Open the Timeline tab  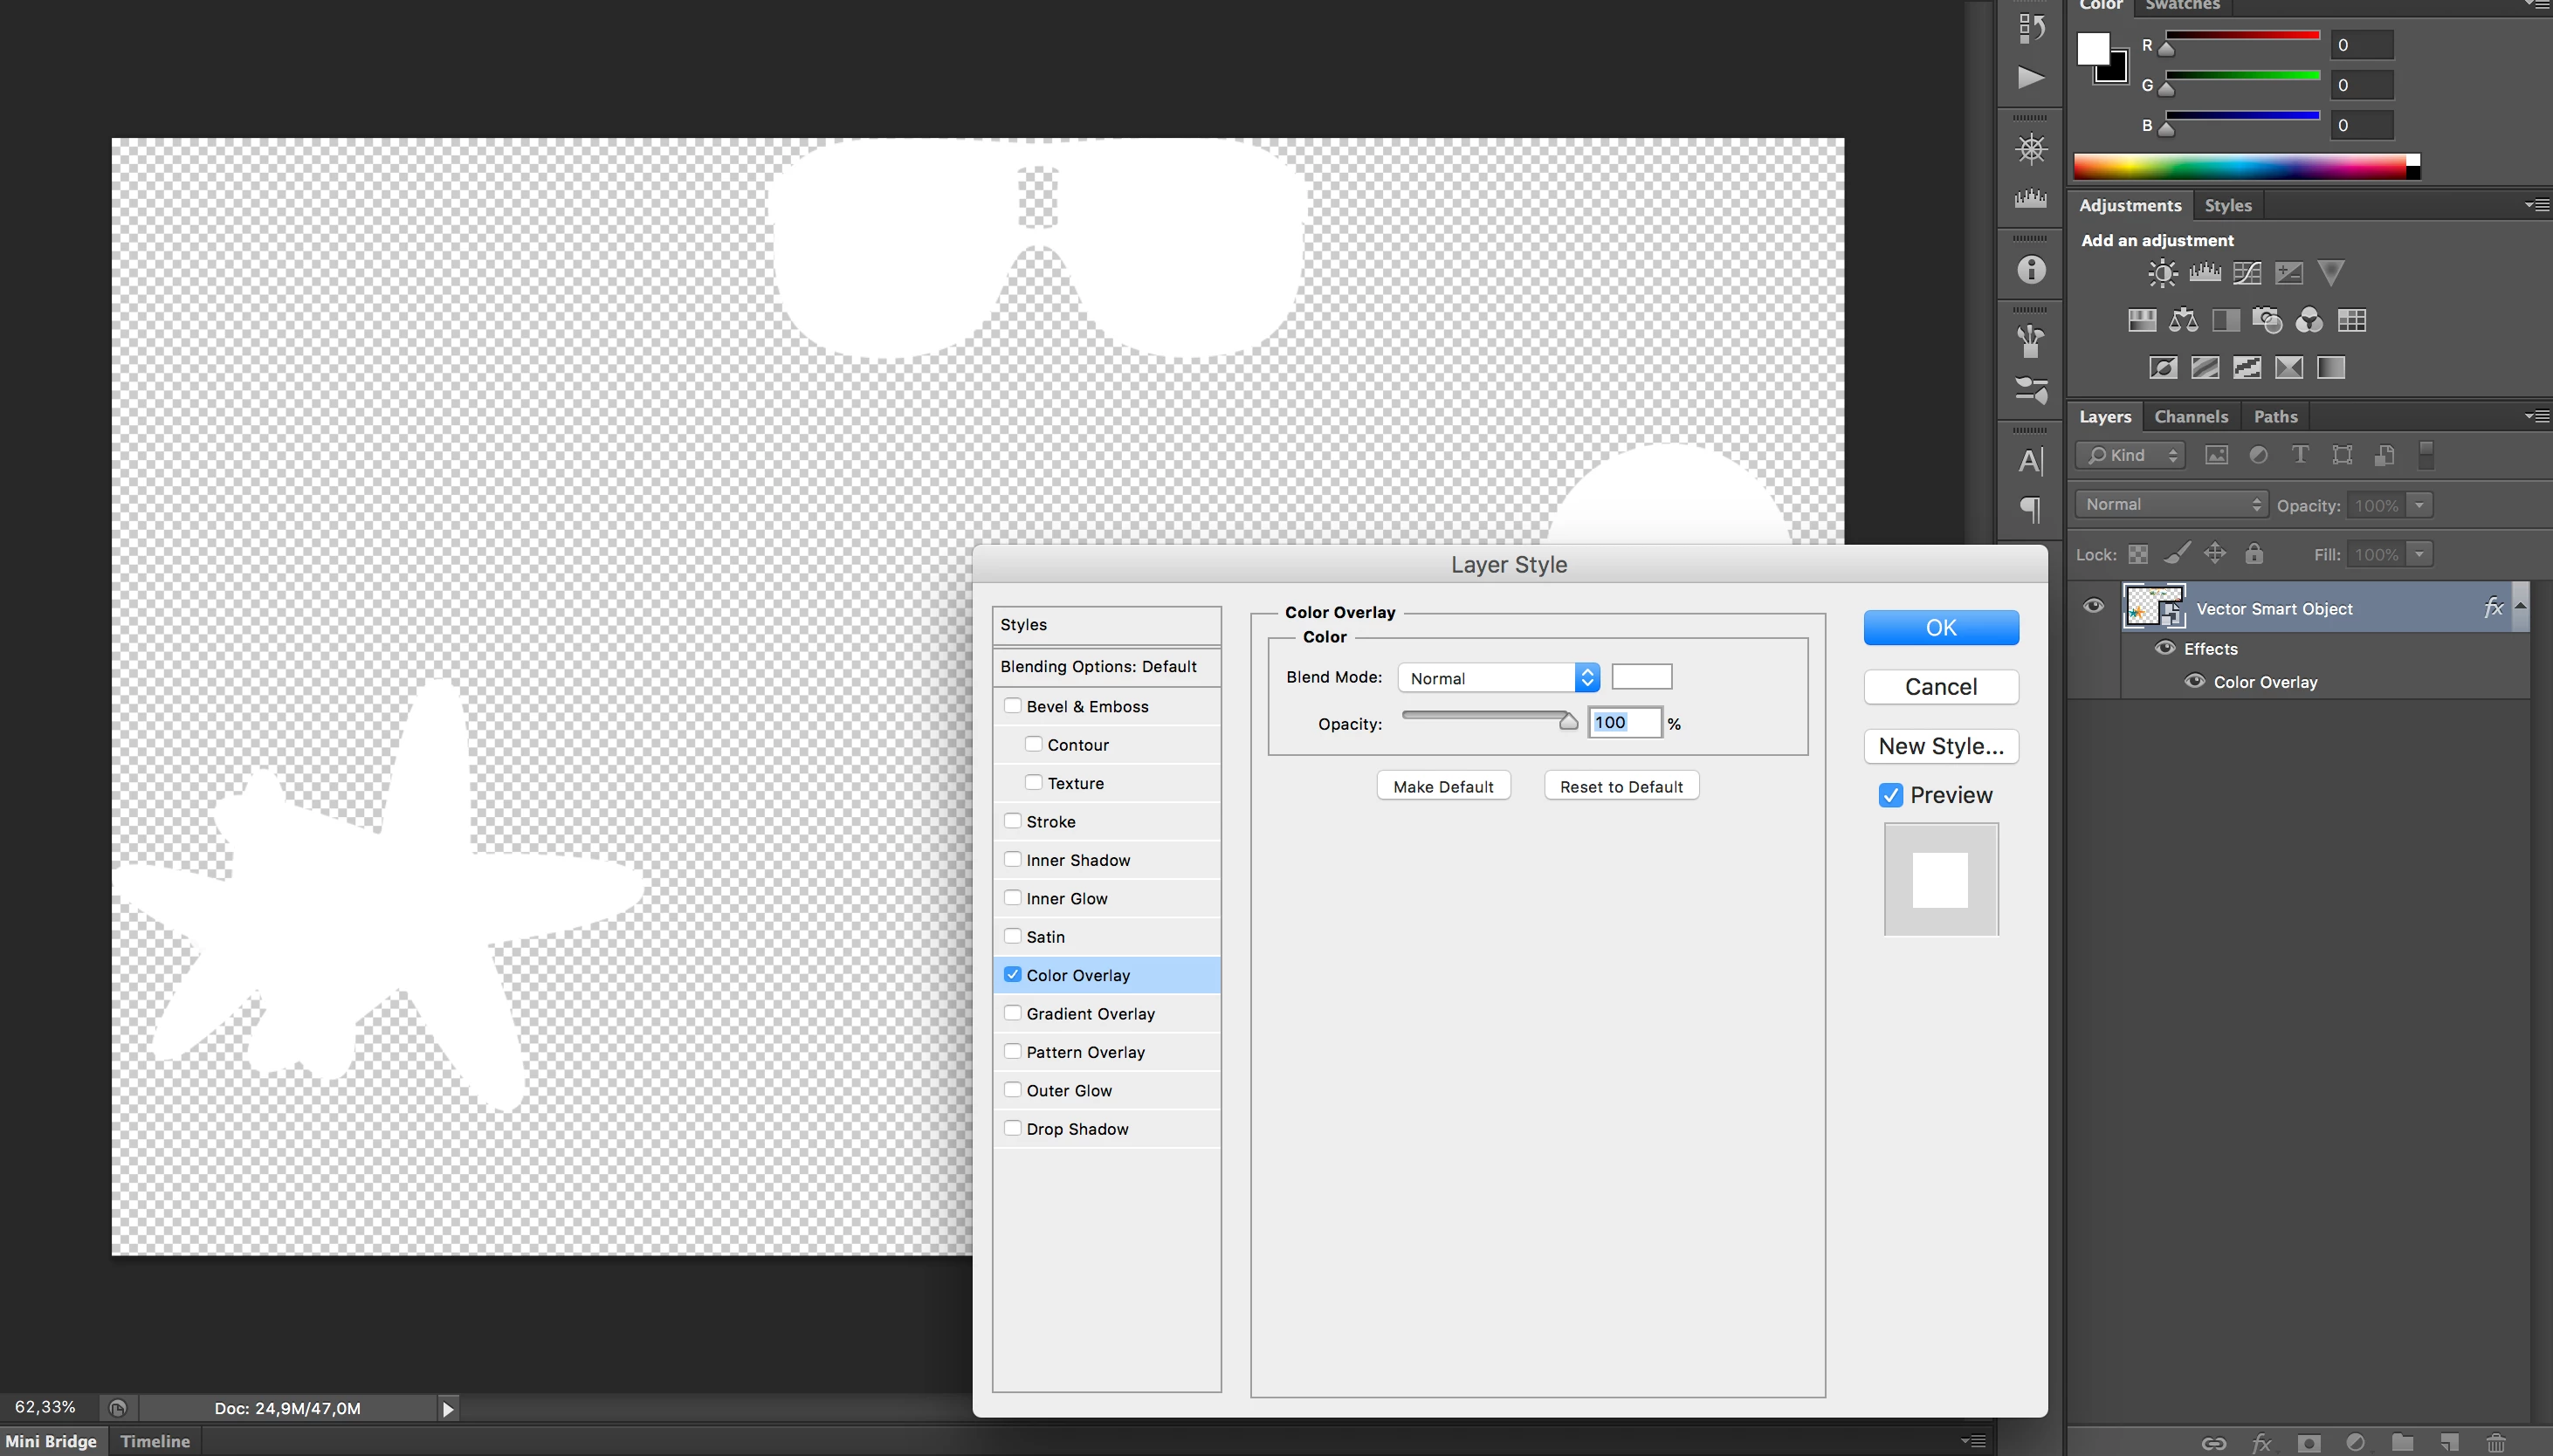pyautogui.click(x=155, y=1441)
